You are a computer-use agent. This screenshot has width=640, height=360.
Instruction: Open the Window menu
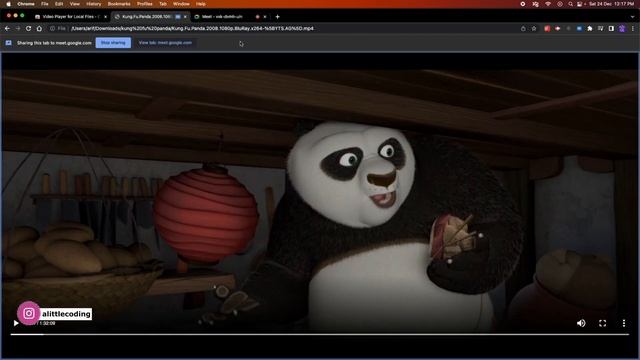(181, 4)
